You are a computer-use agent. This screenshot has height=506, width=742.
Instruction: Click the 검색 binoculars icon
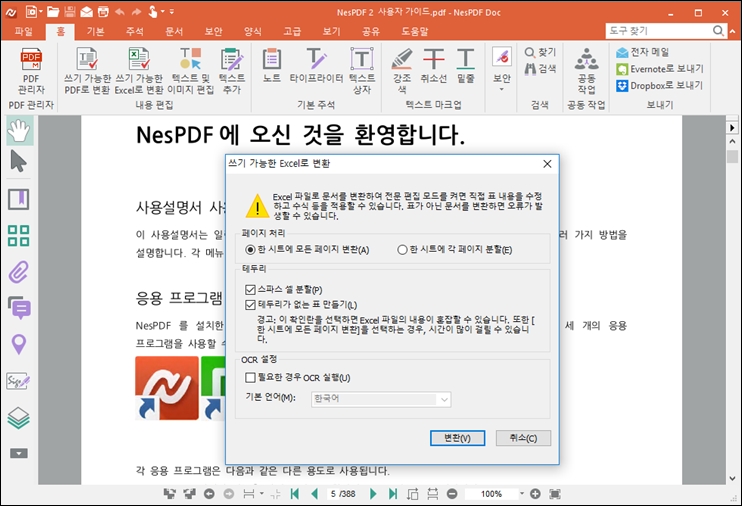point(530,69)
